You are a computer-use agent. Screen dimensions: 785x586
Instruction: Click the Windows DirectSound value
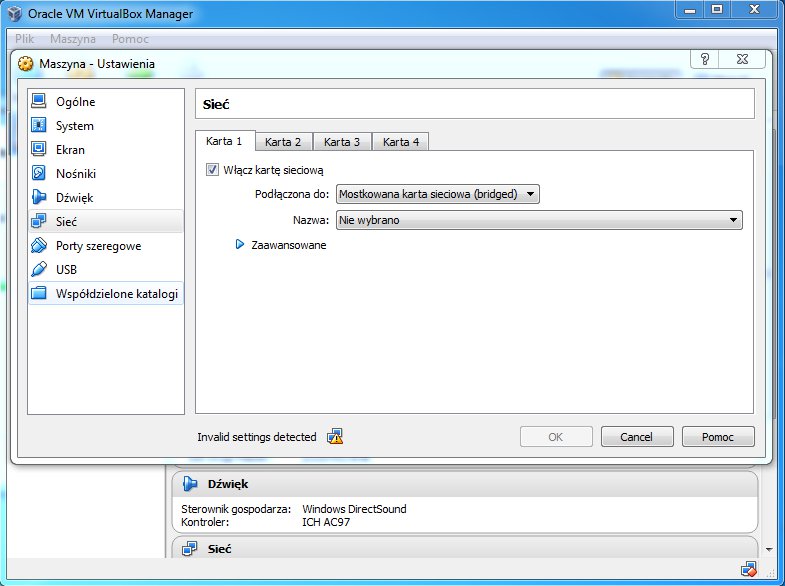[x=354, y=509]
